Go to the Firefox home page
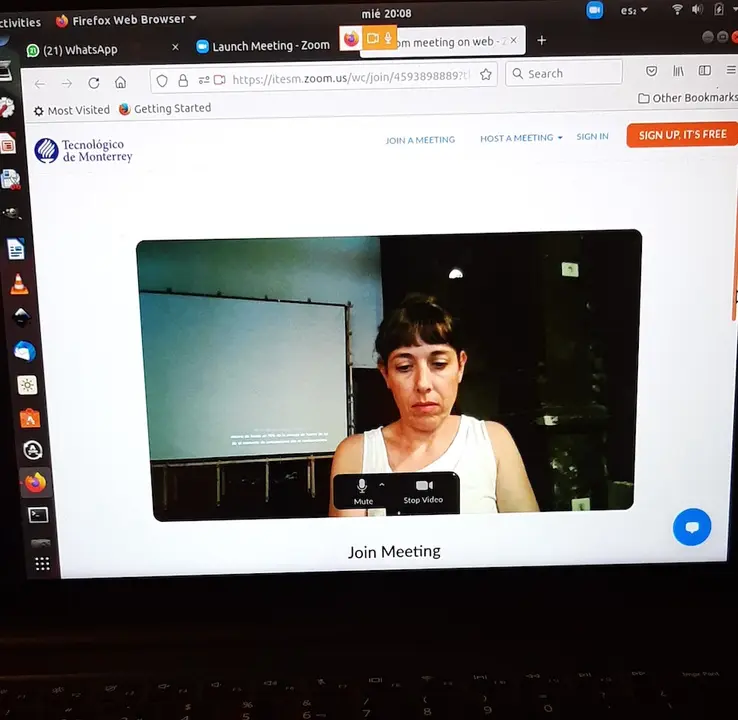 click(x=121, y=82)
